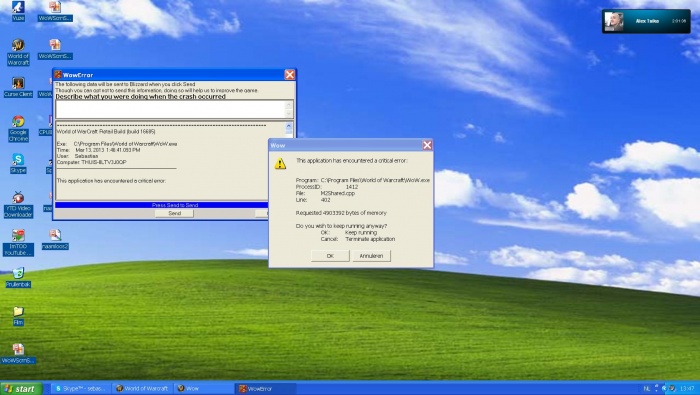Click the taskbar clock showing 13:47
Image resolution: width=700 pixels, height=395 pixels.
[687, 389]
